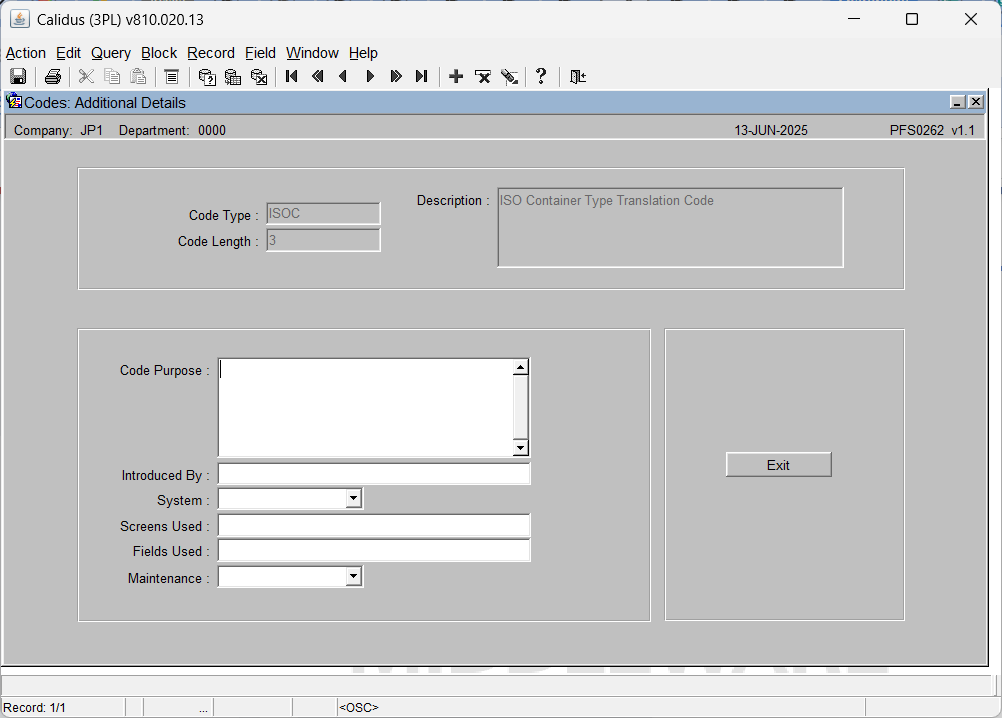Screen dimensions: 1002x718
Task: Go to previous record arrow
Action: pyautogui.click(x=343, y=77)
